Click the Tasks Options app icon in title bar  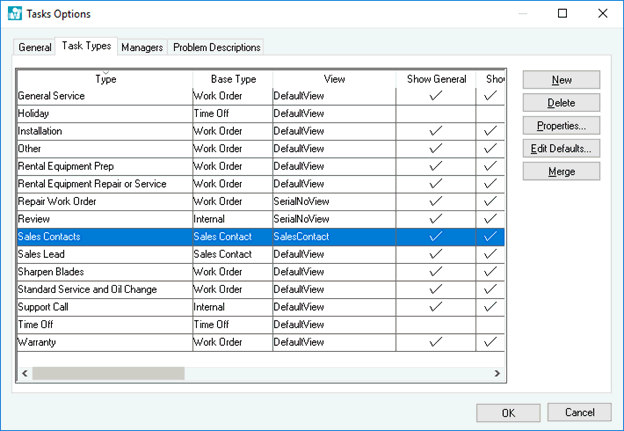(15, 14)
